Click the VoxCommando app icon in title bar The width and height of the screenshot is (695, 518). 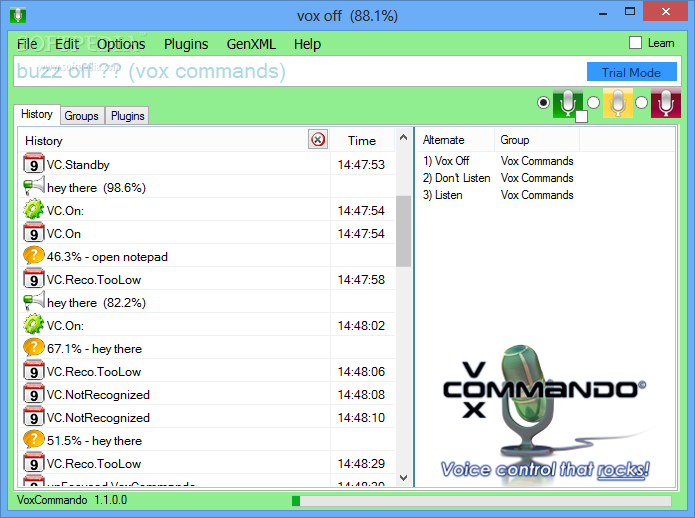pyautogui.click(x=18, y=15)
